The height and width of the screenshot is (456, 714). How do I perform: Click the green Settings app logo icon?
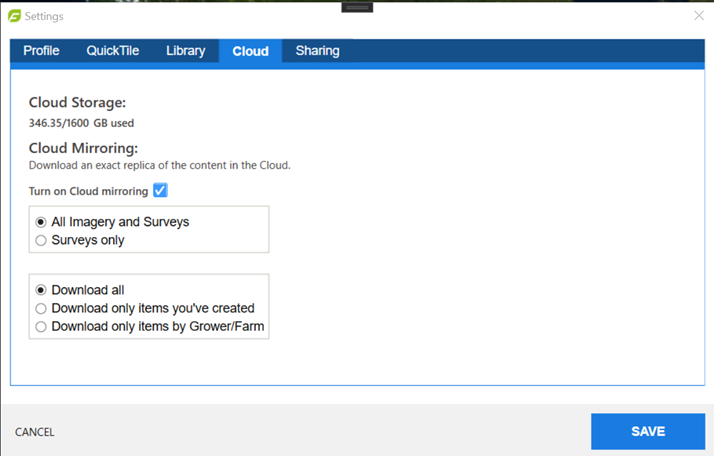(x=14, y=15)
